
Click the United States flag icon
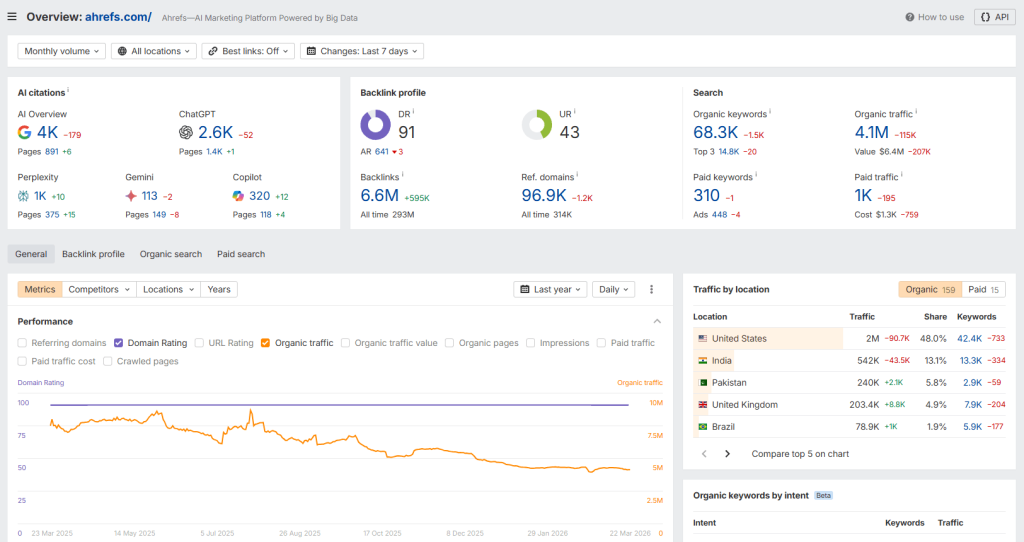(703, 338)
